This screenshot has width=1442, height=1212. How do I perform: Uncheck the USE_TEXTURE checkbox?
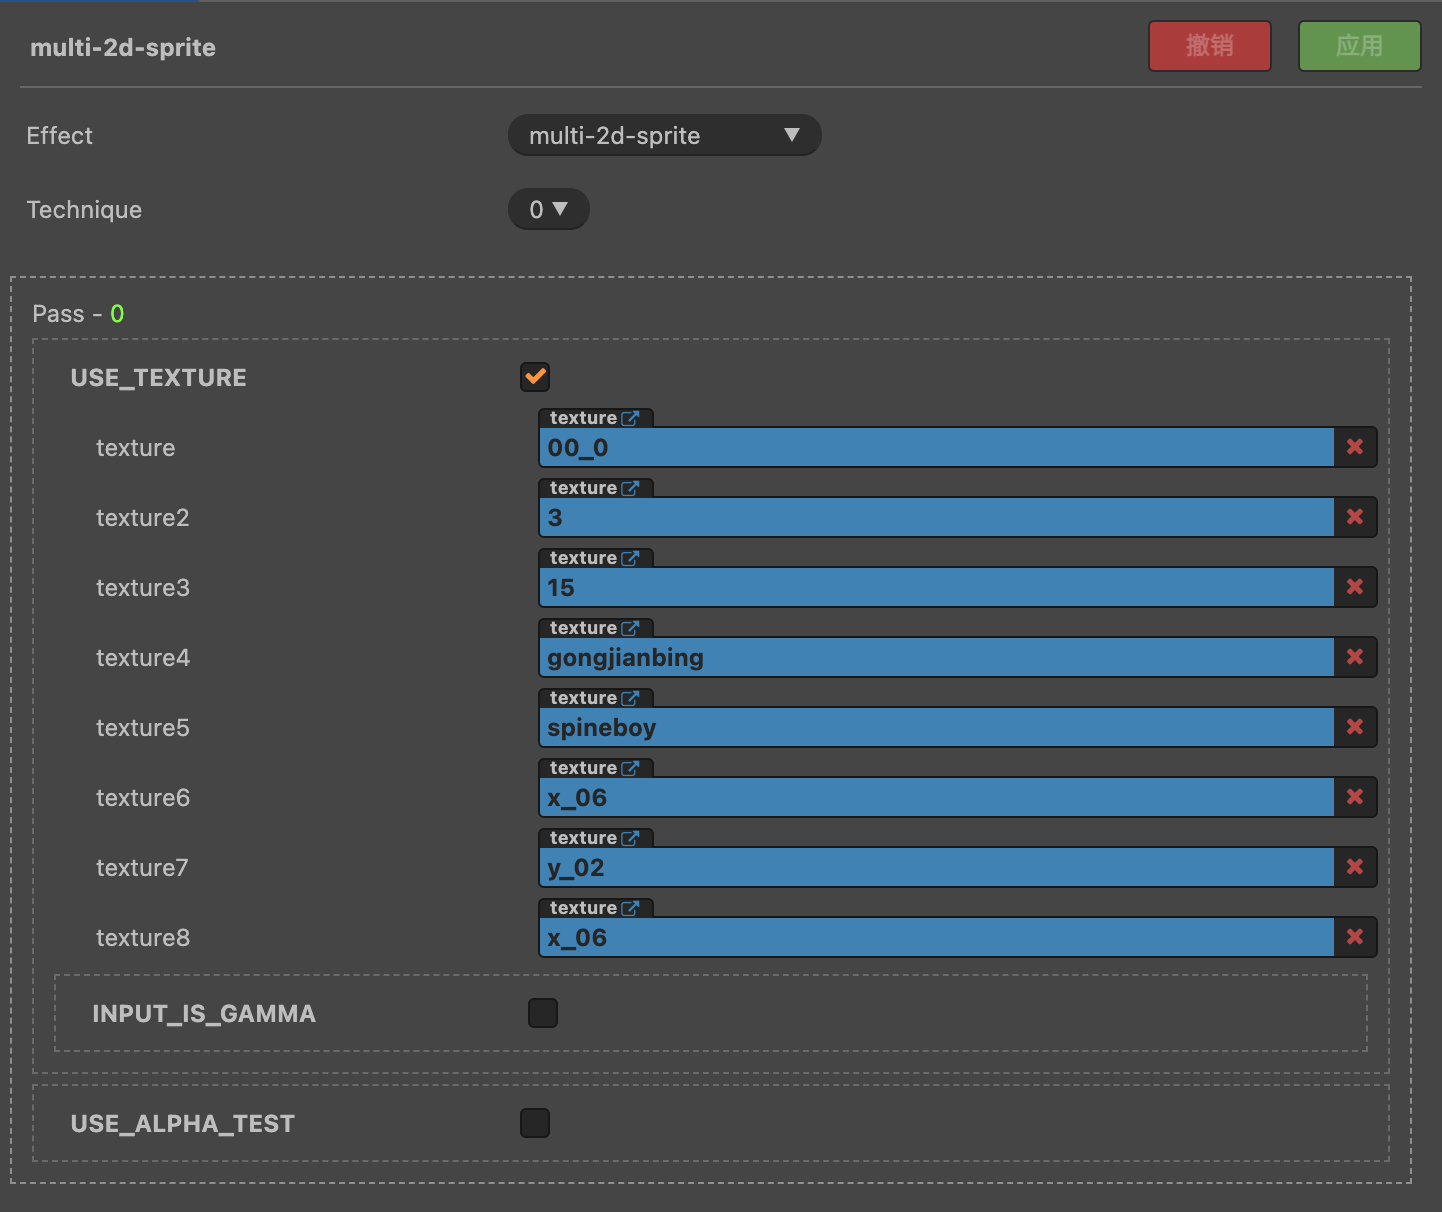click(535, 377)
